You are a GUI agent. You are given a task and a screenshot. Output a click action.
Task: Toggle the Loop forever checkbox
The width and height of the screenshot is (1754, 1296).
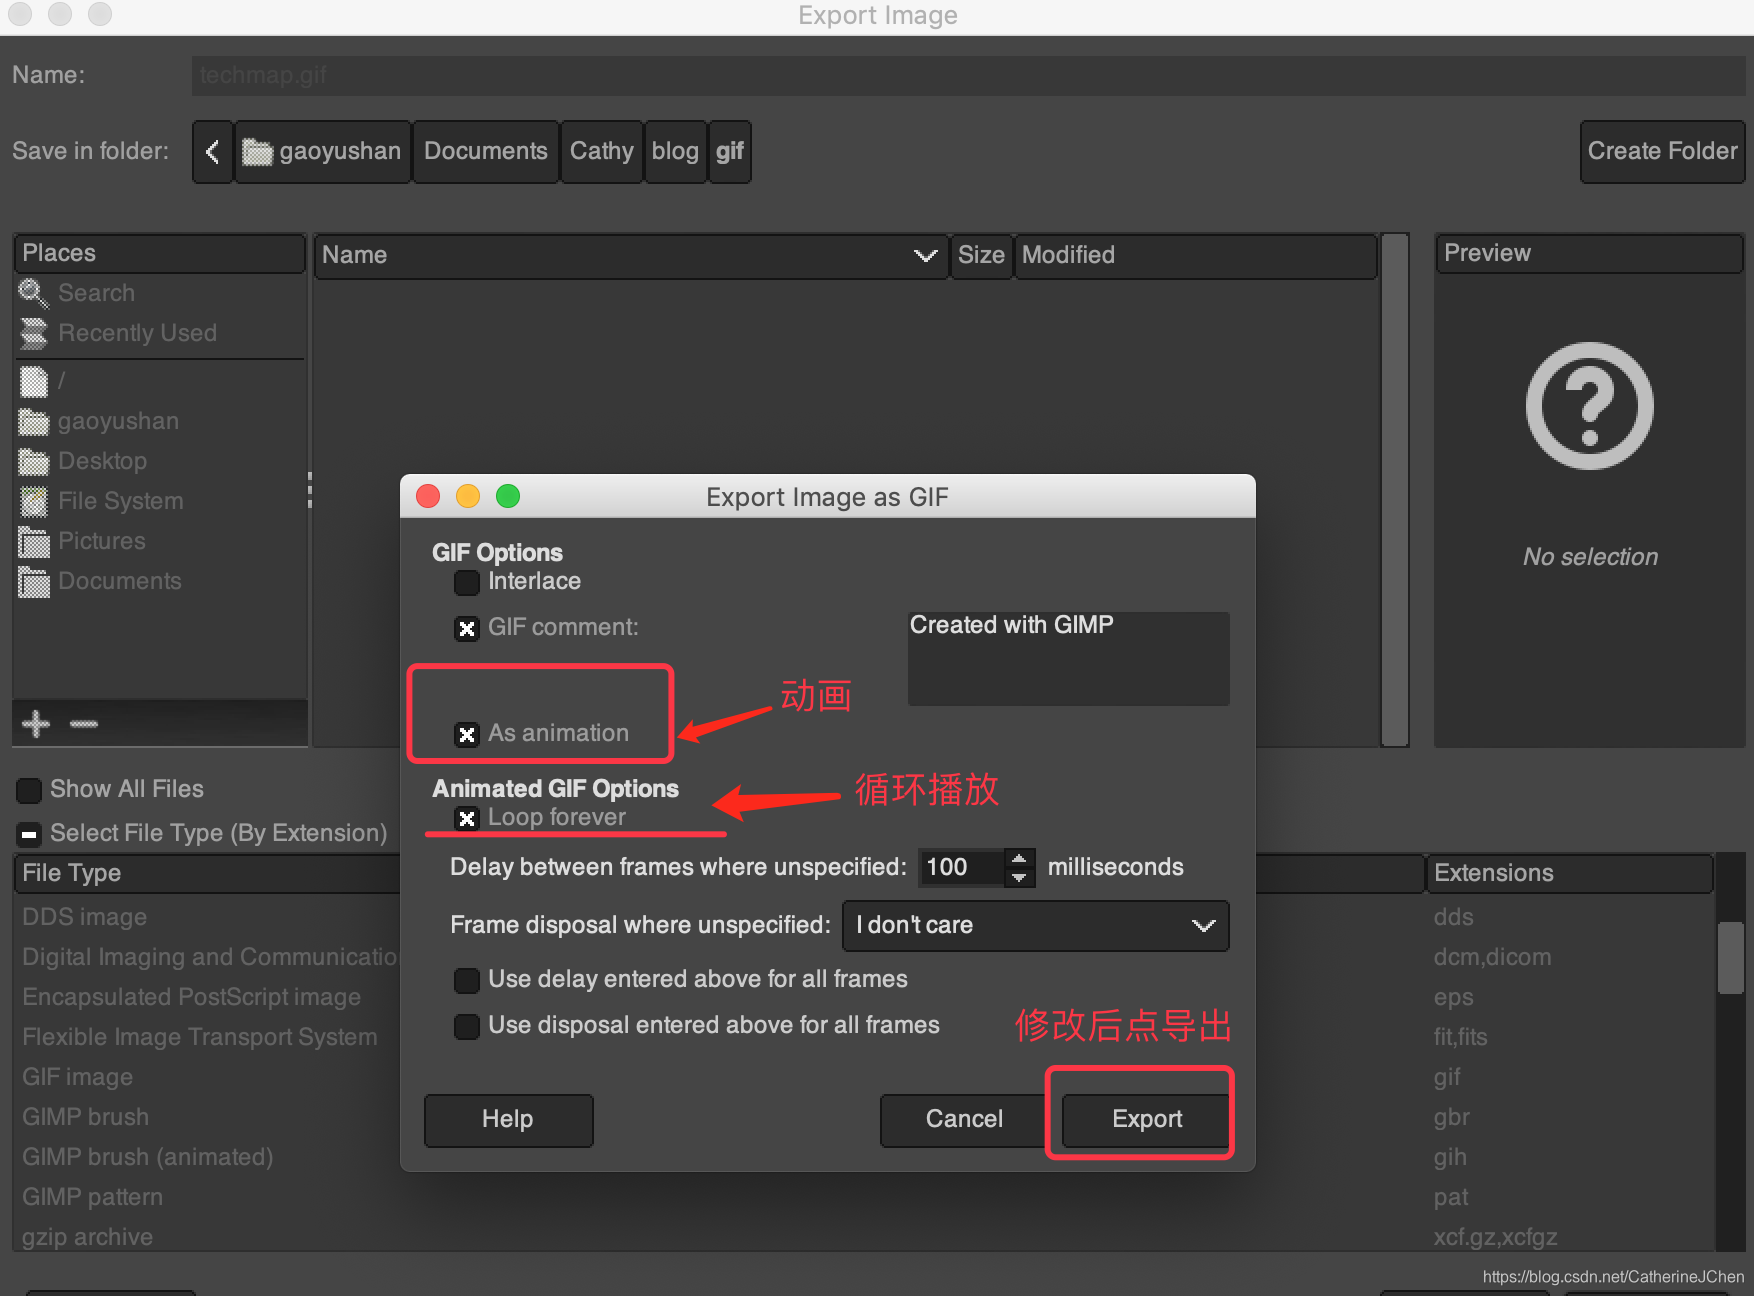click(x=466, y=818)
